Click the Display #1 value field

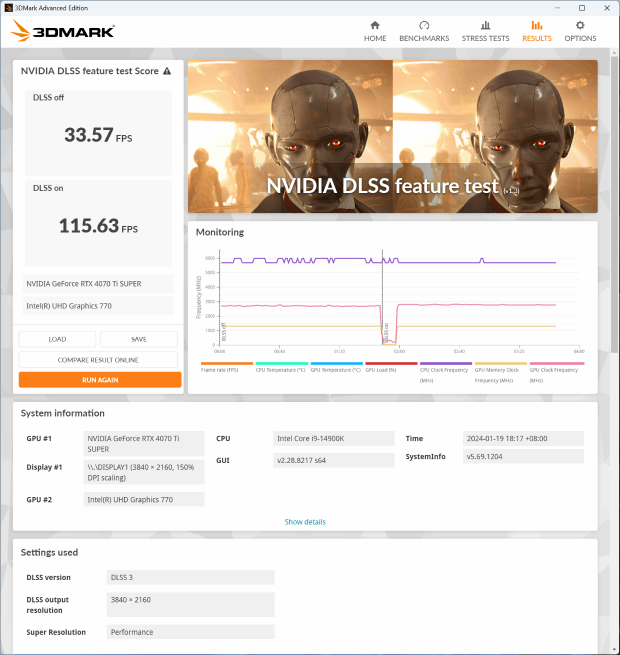(144, 472)
